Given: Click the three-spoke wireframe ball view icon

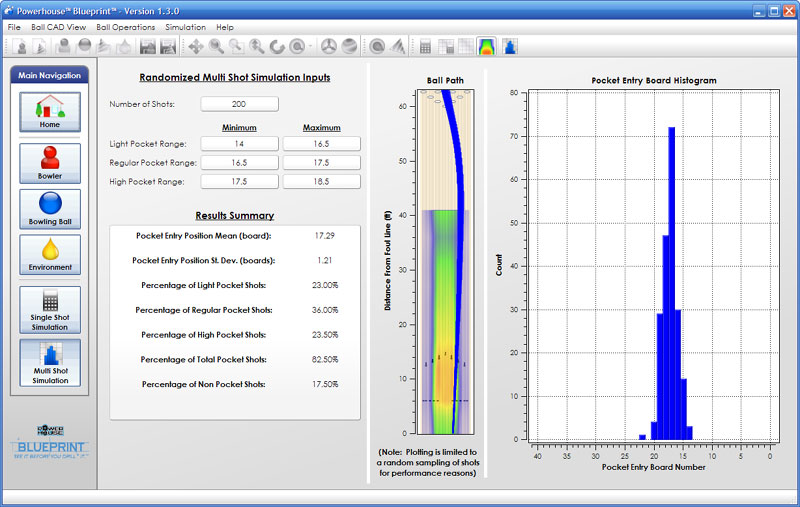Looking at the screenshot, I should pos(329,47).
